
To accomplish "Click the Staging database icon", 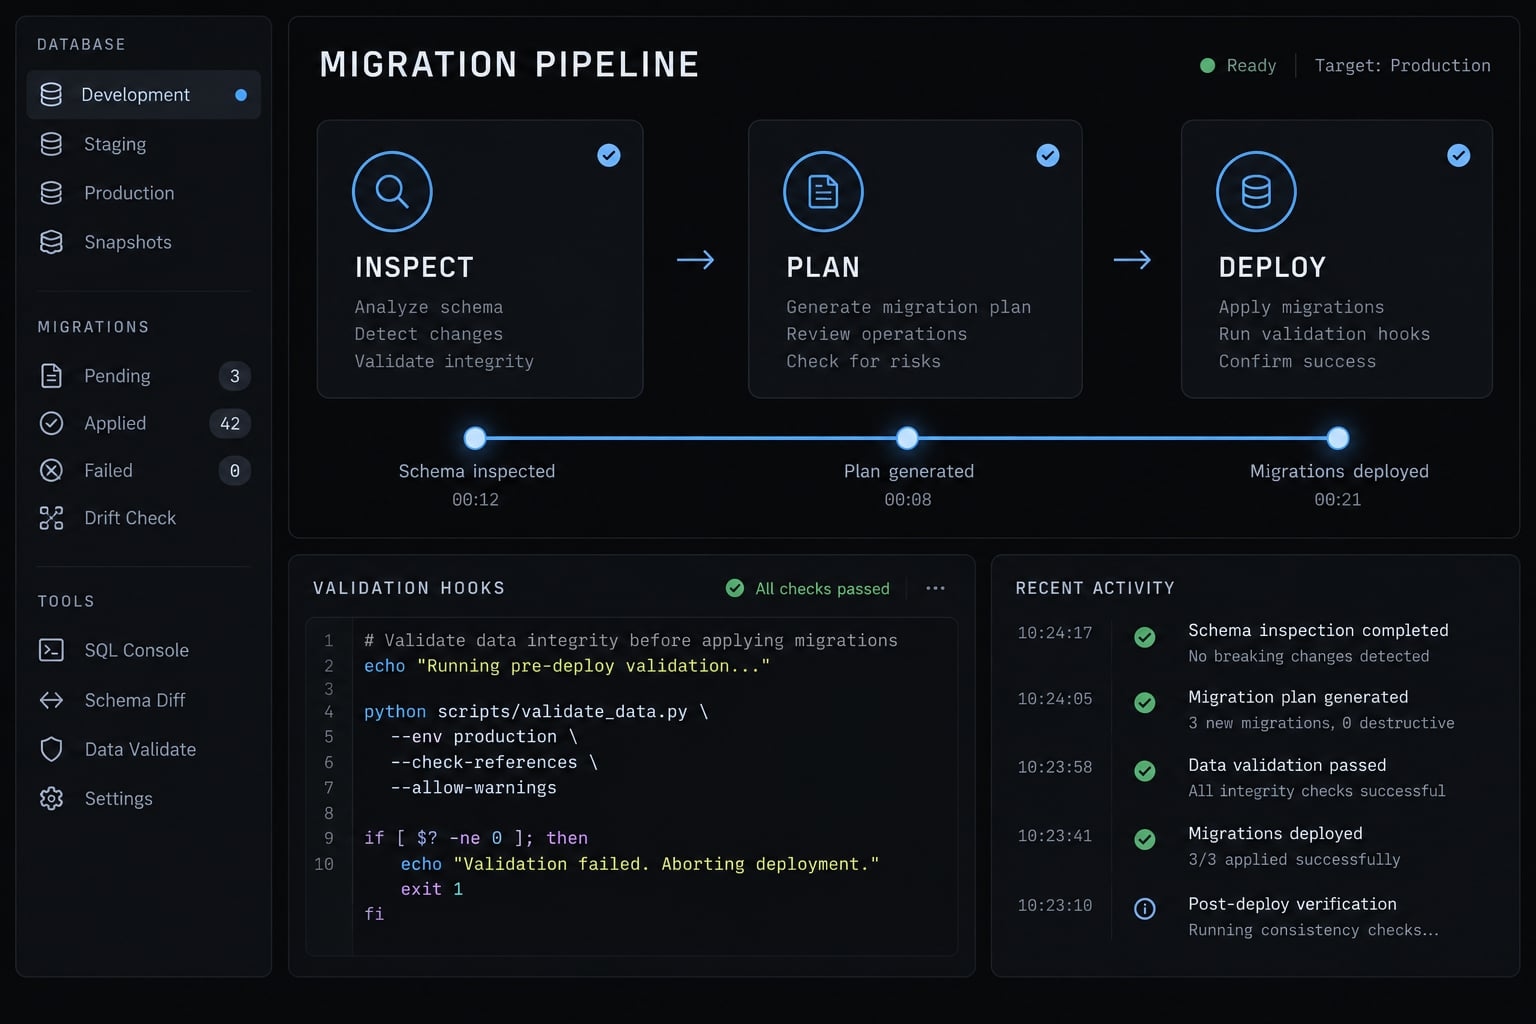I will click(51, 144).
